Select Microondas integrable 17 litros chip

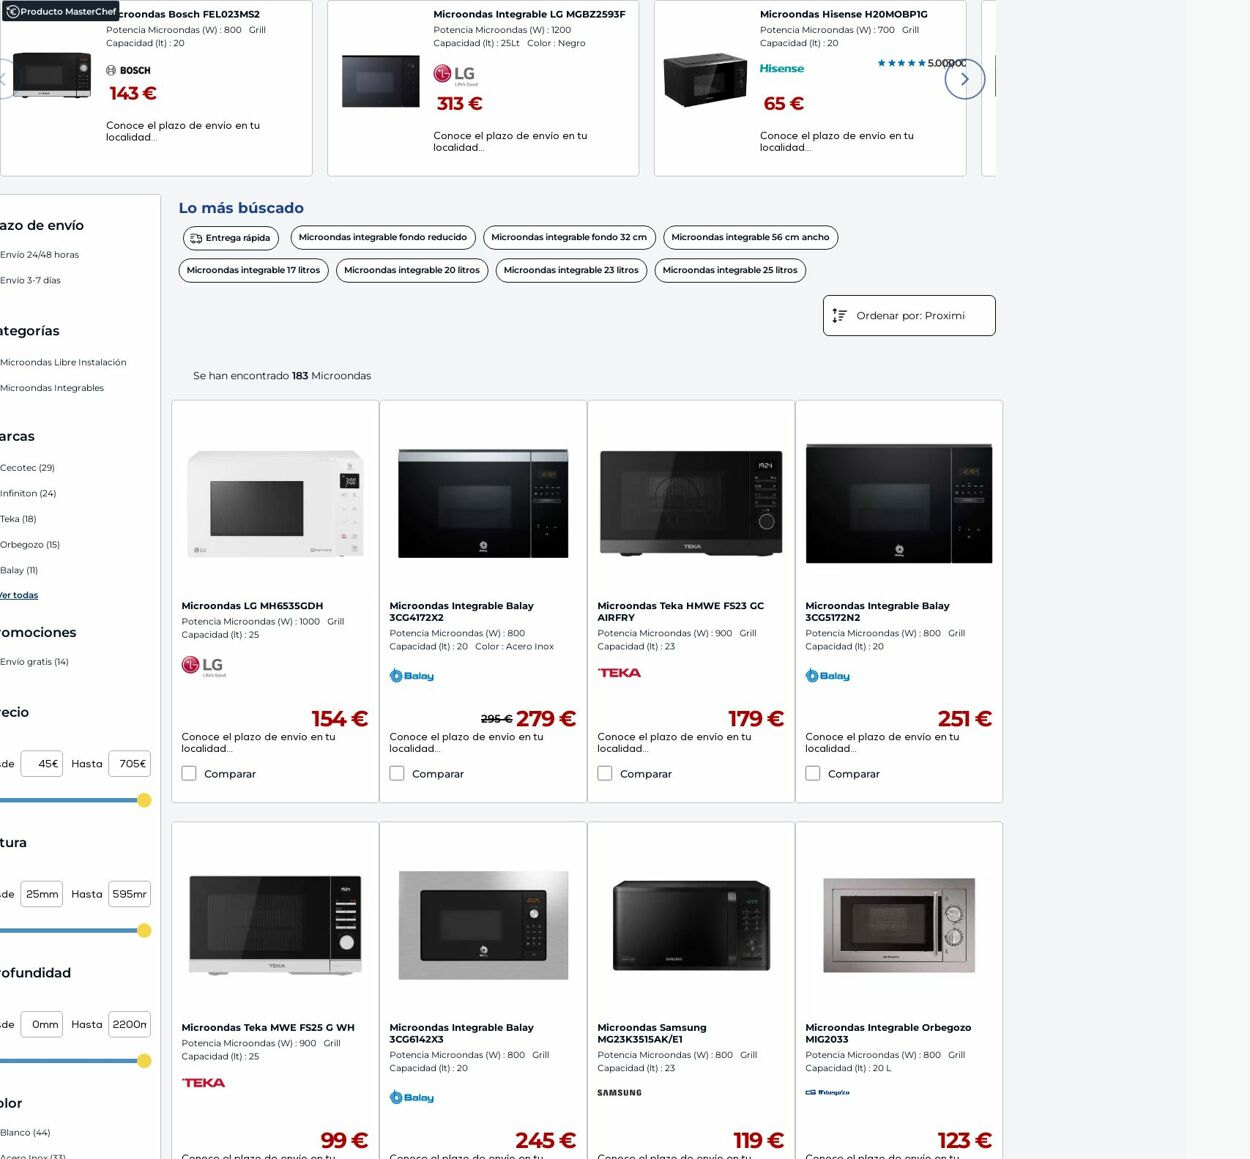pyautogui.click(x=253, y=270)
